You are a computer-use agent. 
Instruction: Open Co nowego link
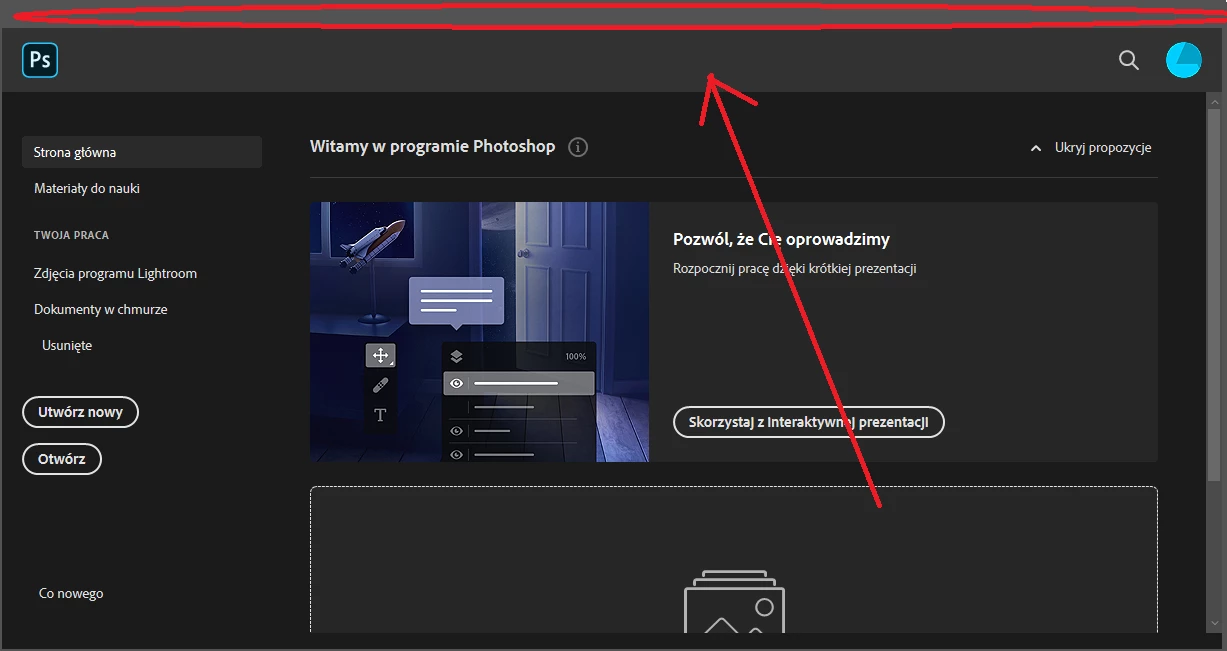71,593
